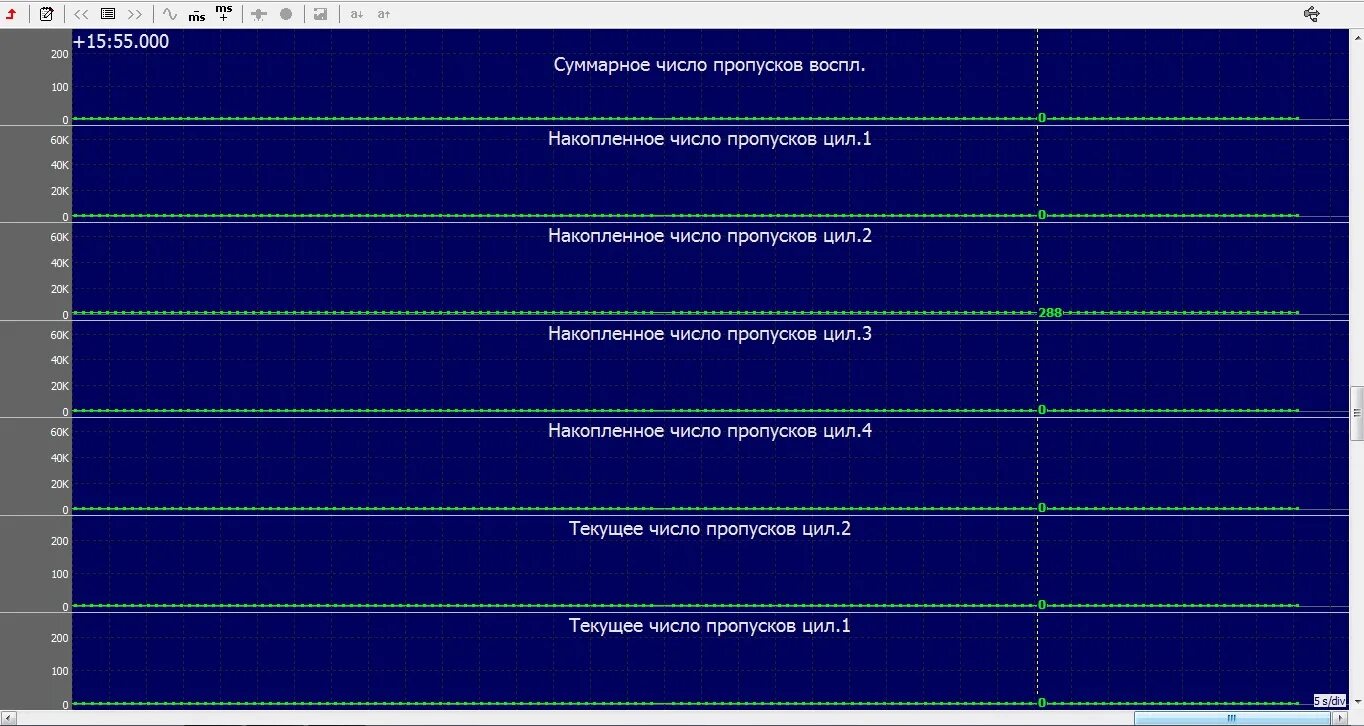Viewport: 1364px width, 726px height.
Task: Open the list view icon
Action: click(108, 14)
